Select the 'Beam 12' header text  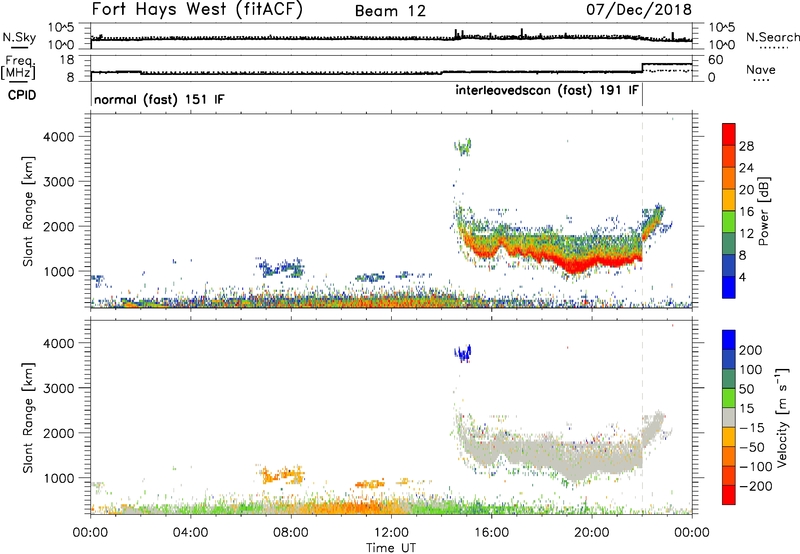pos(390,11)
